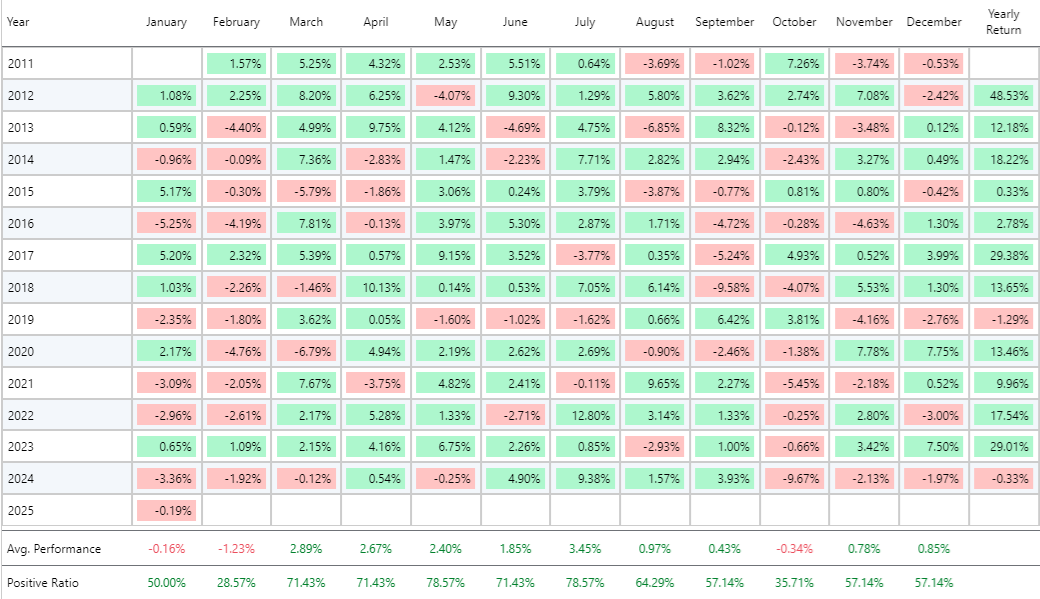
Task: Click the 28.57% February positive ratio
Action: click(236, 582)
